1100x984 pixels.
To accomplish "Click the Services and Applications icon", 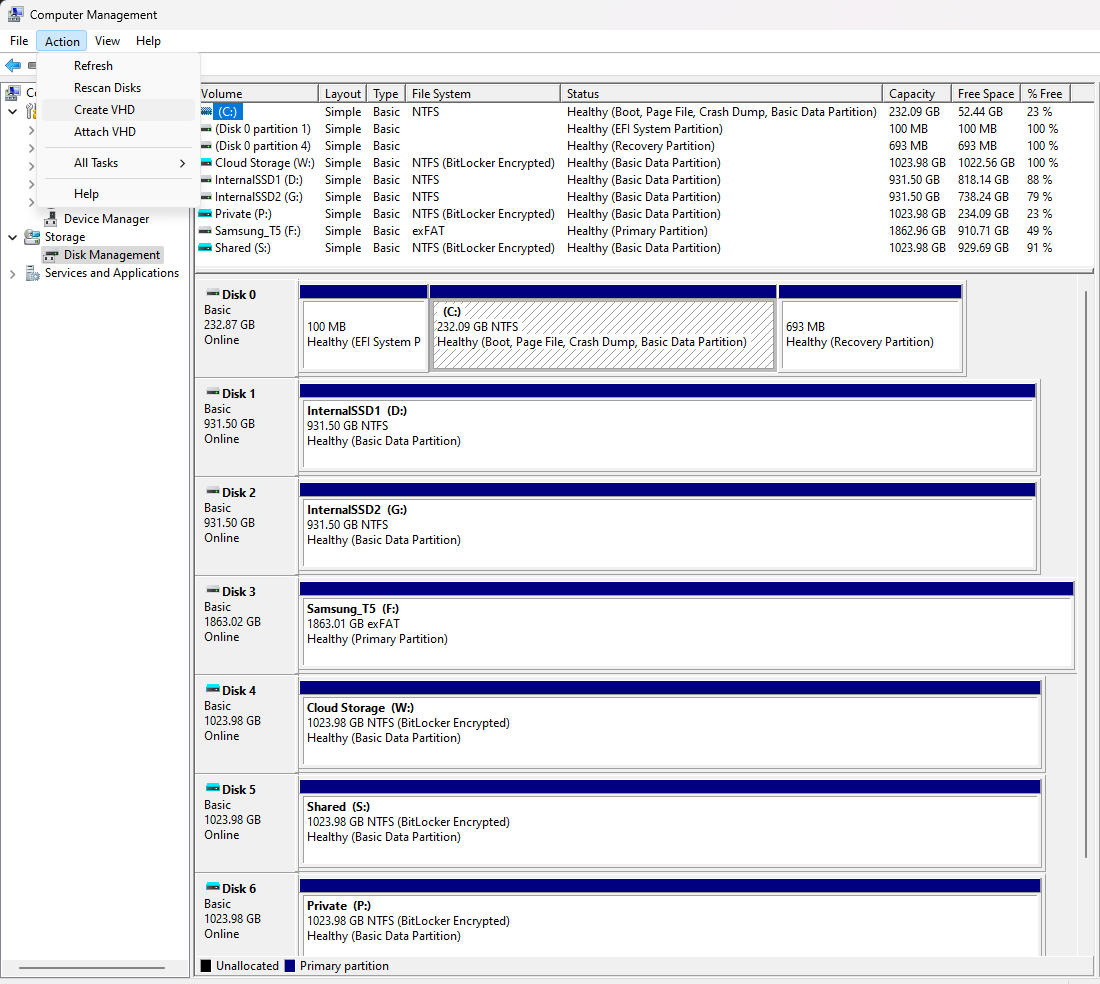I will point(33,273).
